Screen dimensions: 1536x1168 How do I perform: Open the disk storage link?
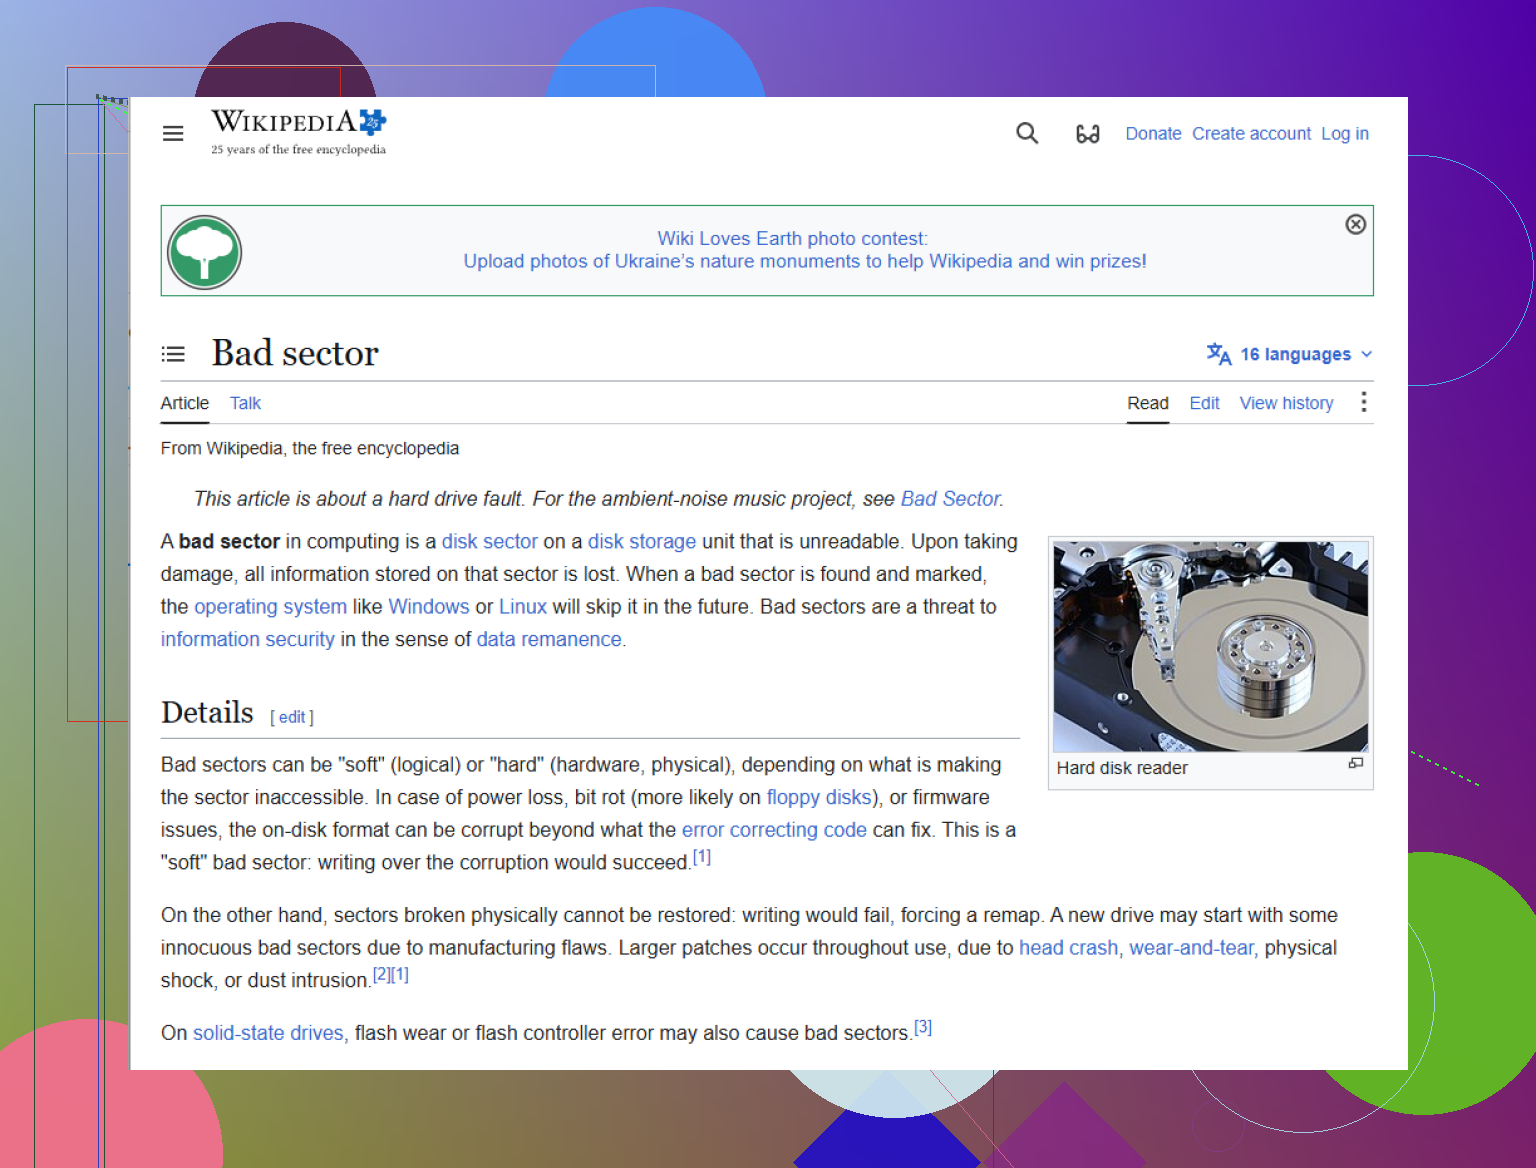pyautogui.click(x=642, y=541)
